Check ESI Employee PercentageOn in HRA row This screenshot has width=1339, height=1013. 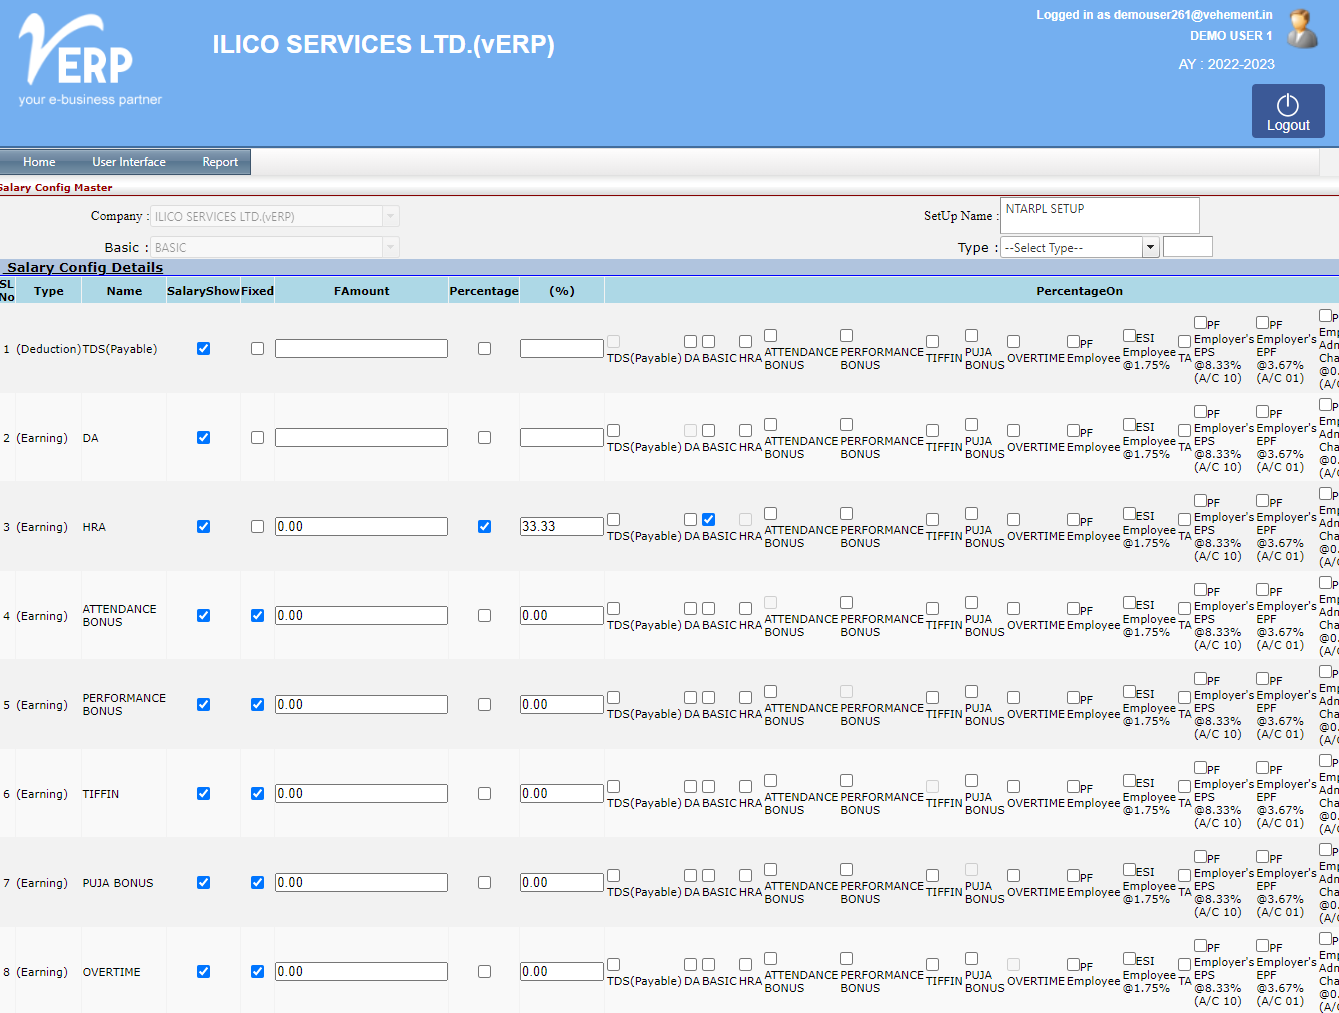pyautogui.click(x=1129, y=513)
